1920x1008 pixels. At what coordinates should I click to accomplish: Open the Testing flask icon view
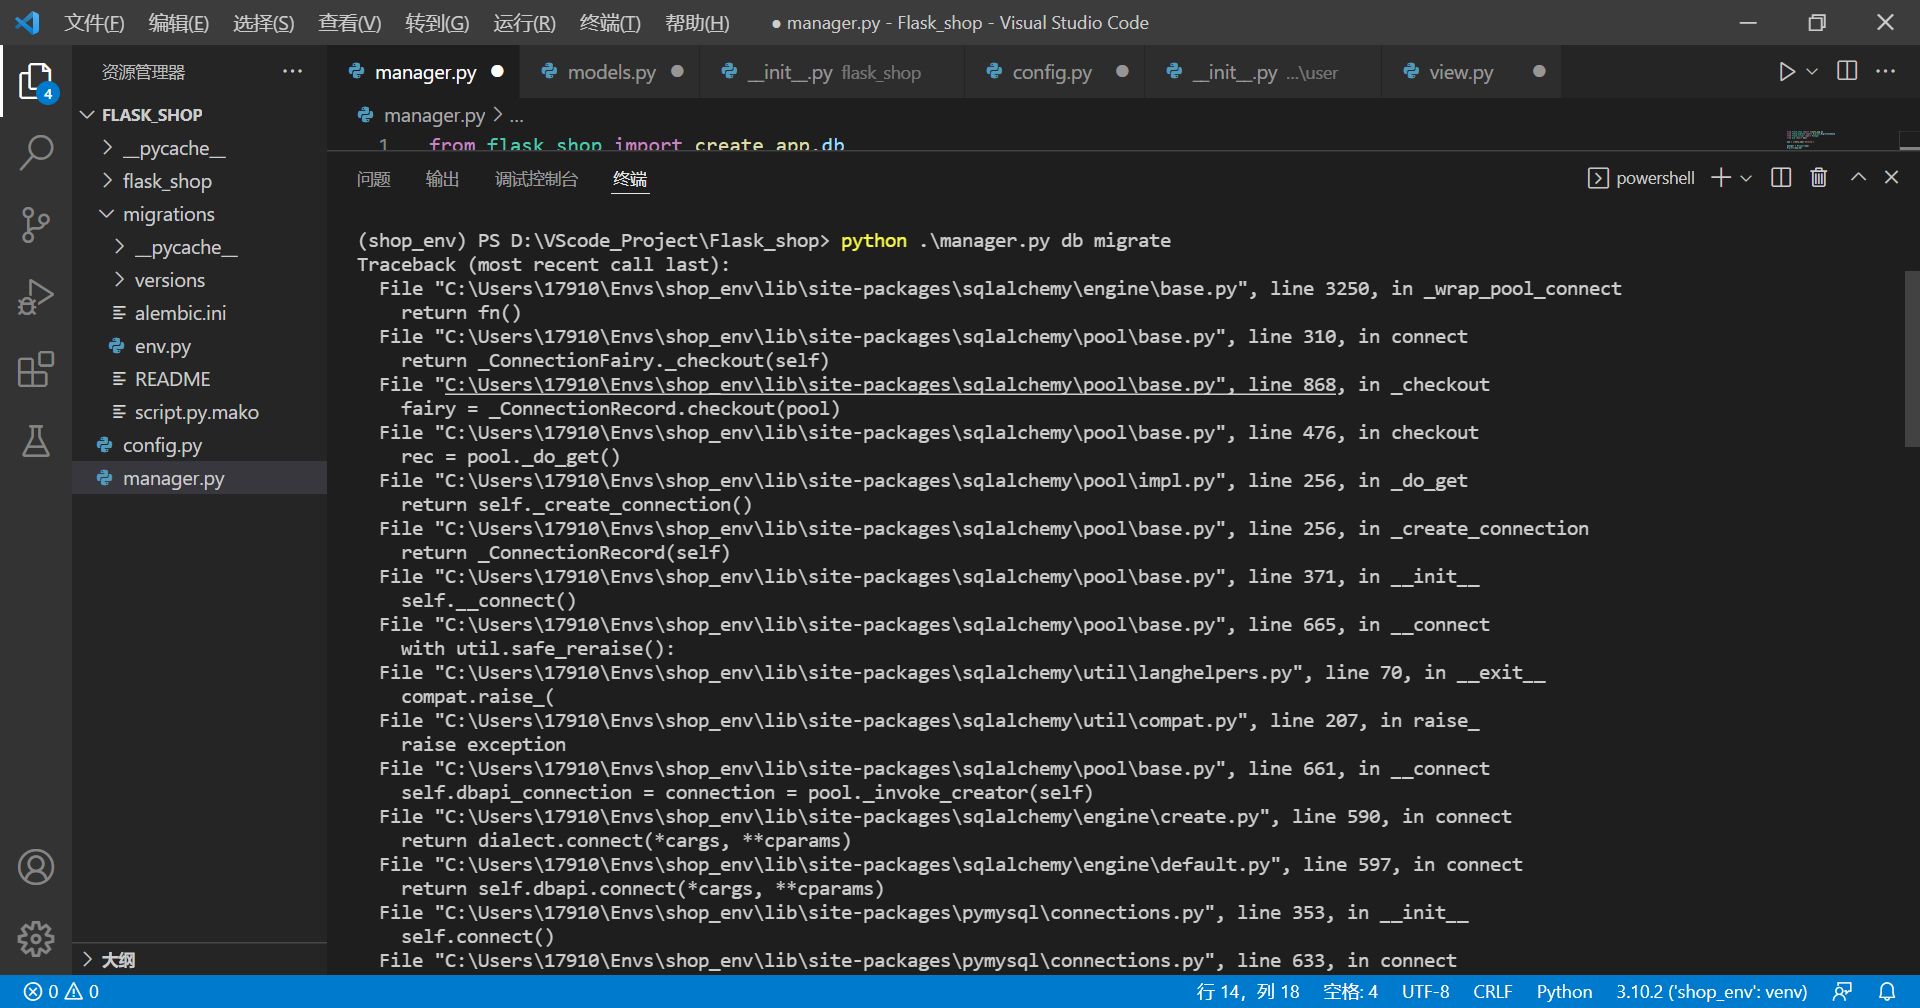pos(36,441)
